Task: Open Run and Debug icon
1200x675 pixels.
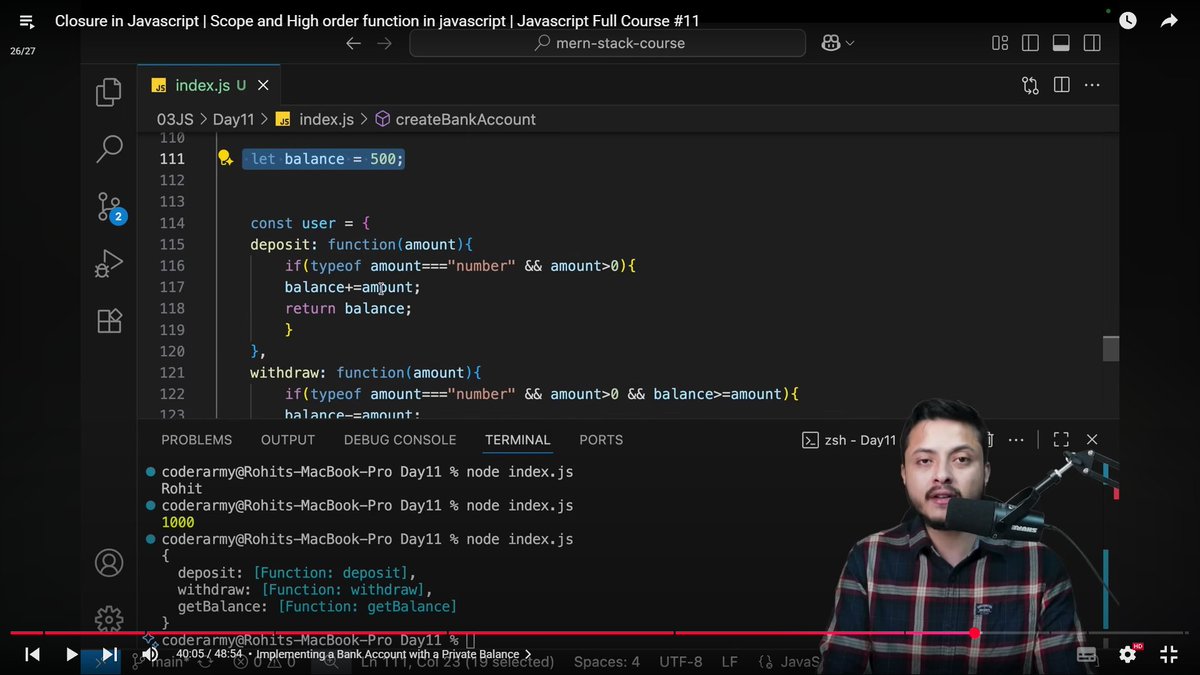Action: coord(109,264)
